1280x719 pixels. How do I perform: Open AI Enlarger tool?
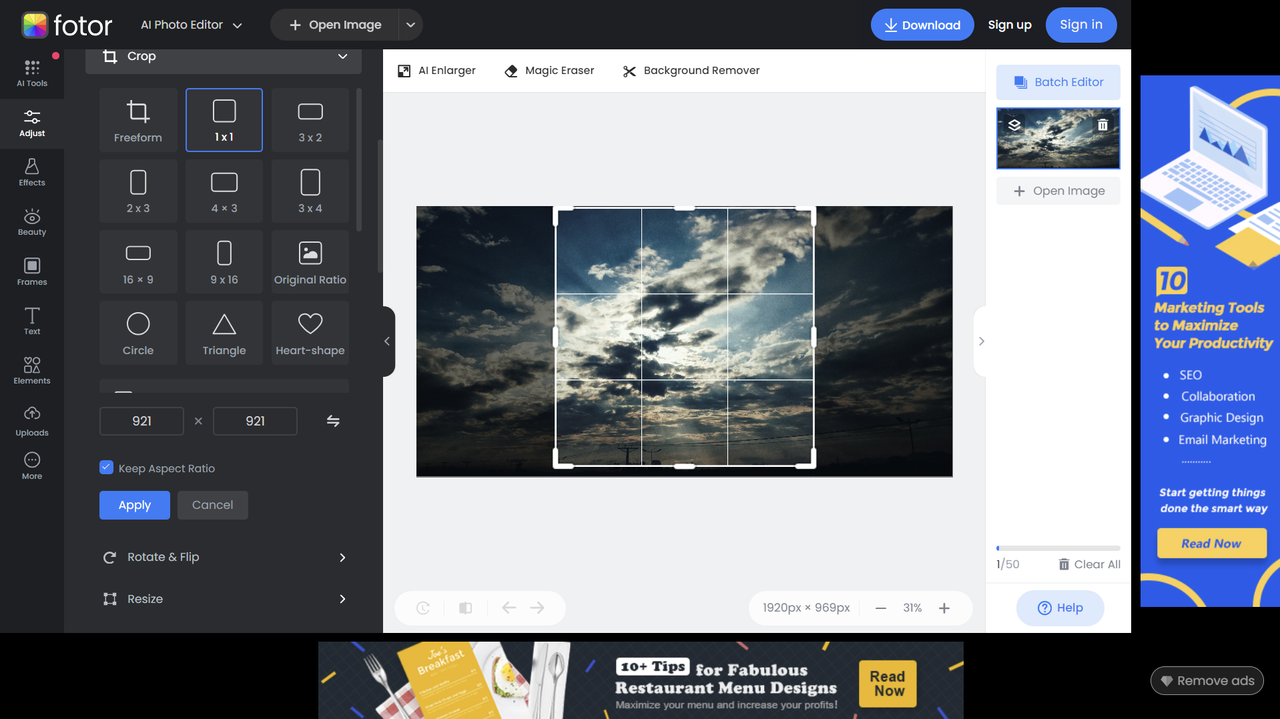point(437,71)
